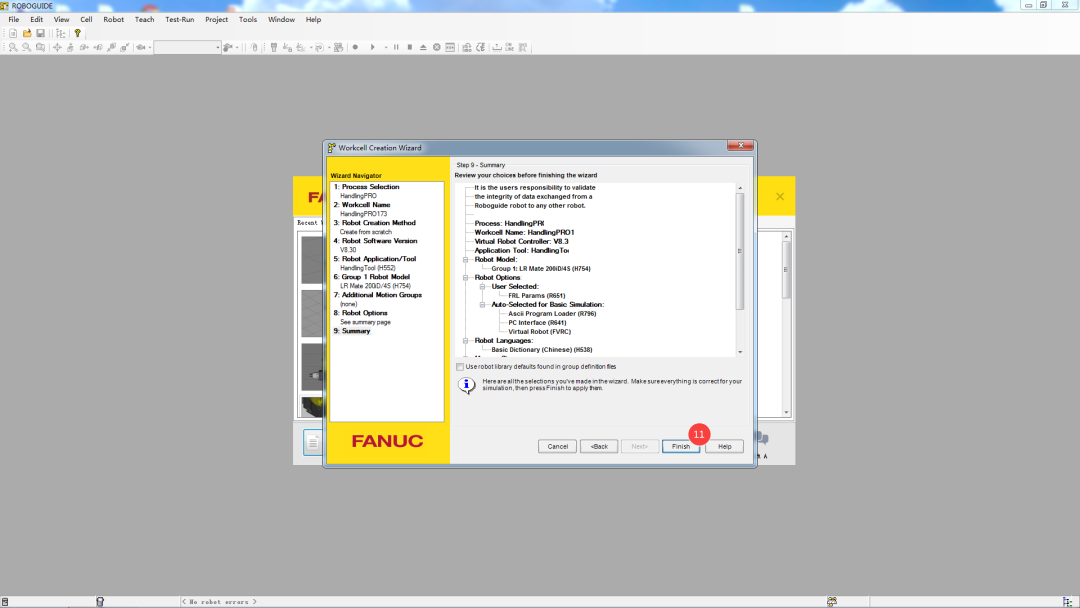Viewport: 1080px width, 608px height.
Task: Click the up arrow of summary scrollbar
Action: pyautogui.click(x=740, y=188)
